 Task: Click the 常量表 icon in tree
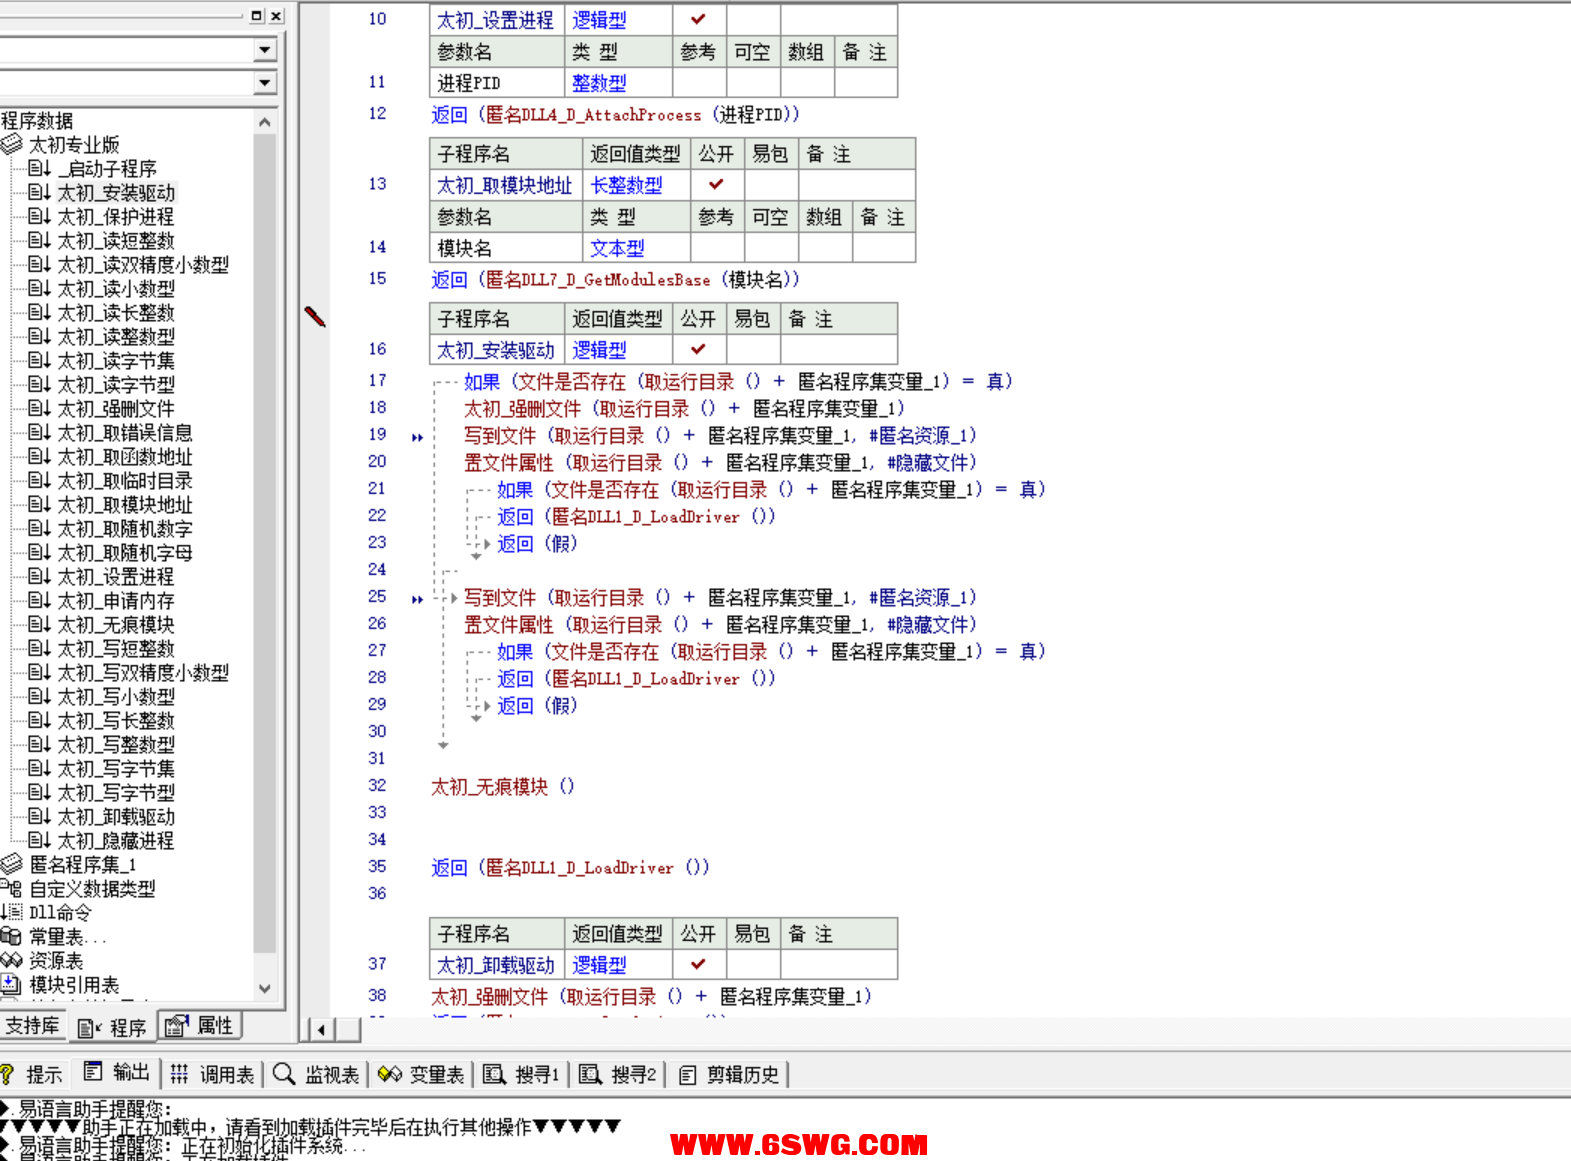click(x=11, y=936)
